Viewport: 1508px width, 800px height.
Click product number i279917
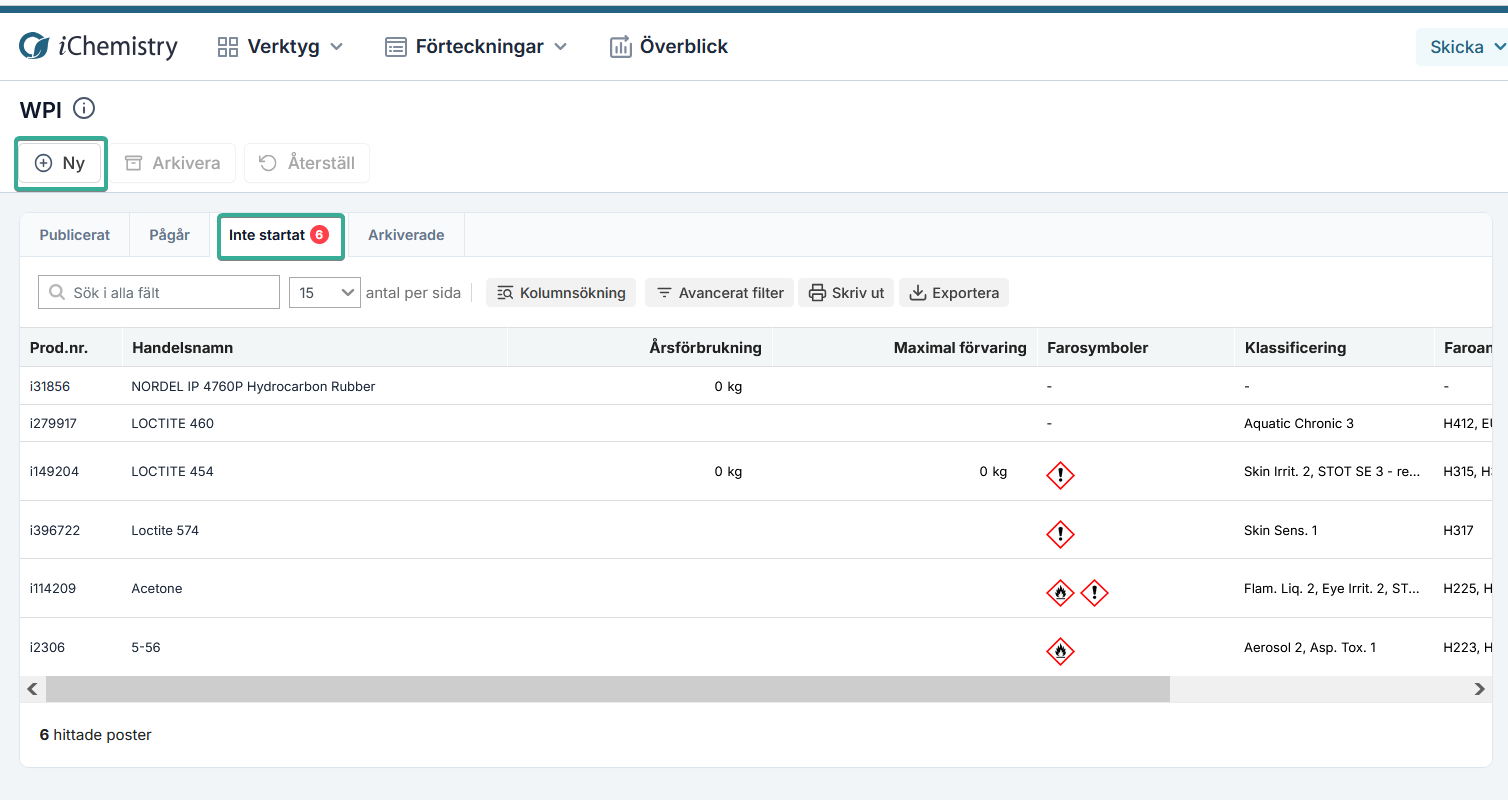tap(53, 423)
